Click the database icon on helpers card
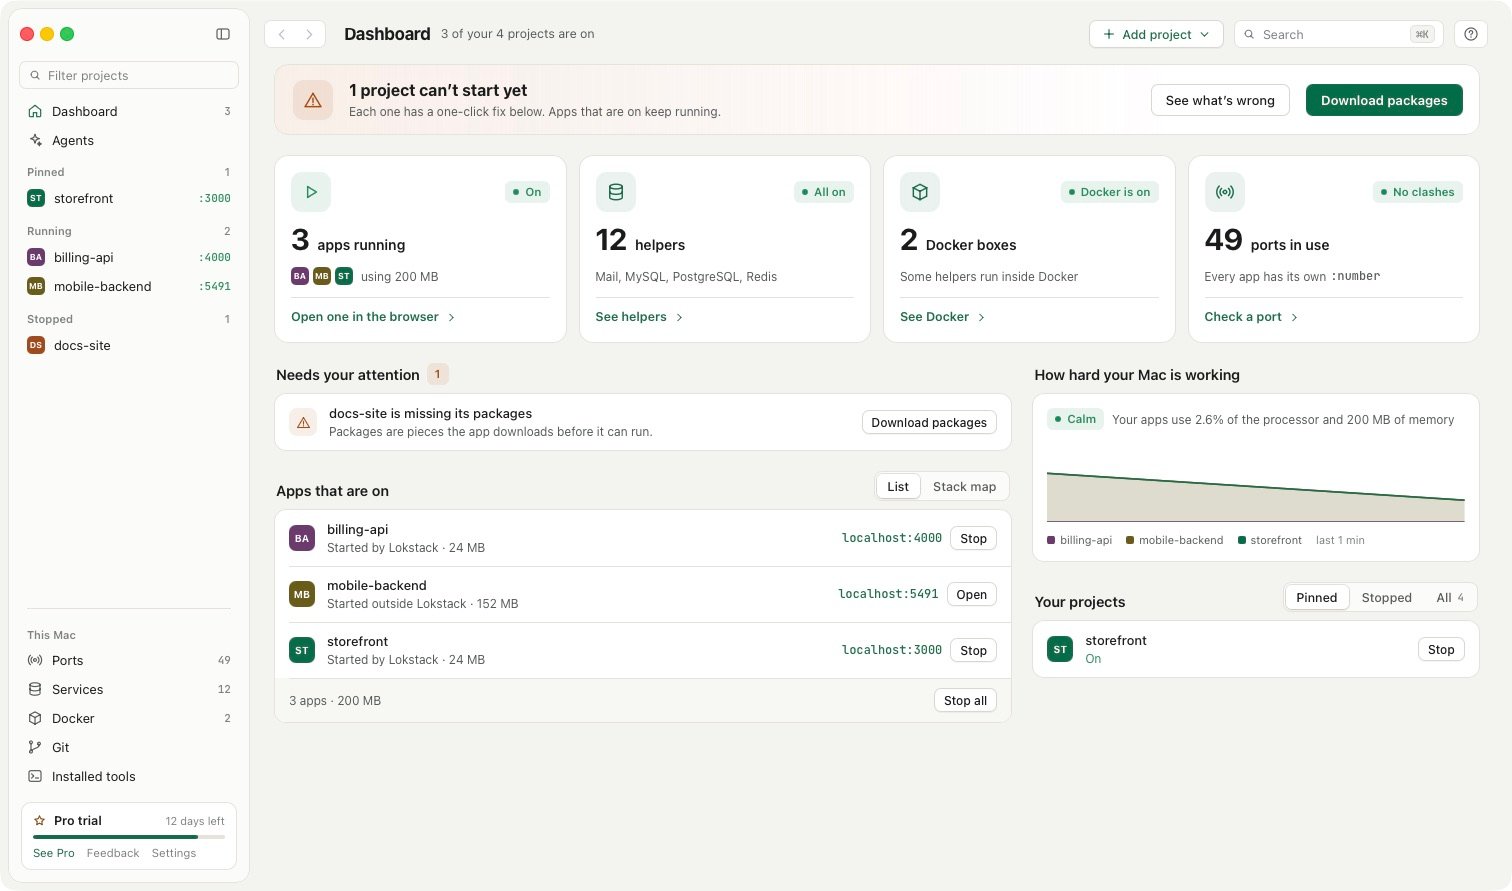This screenshot has height=891, width=1512. tap(616, 192)
